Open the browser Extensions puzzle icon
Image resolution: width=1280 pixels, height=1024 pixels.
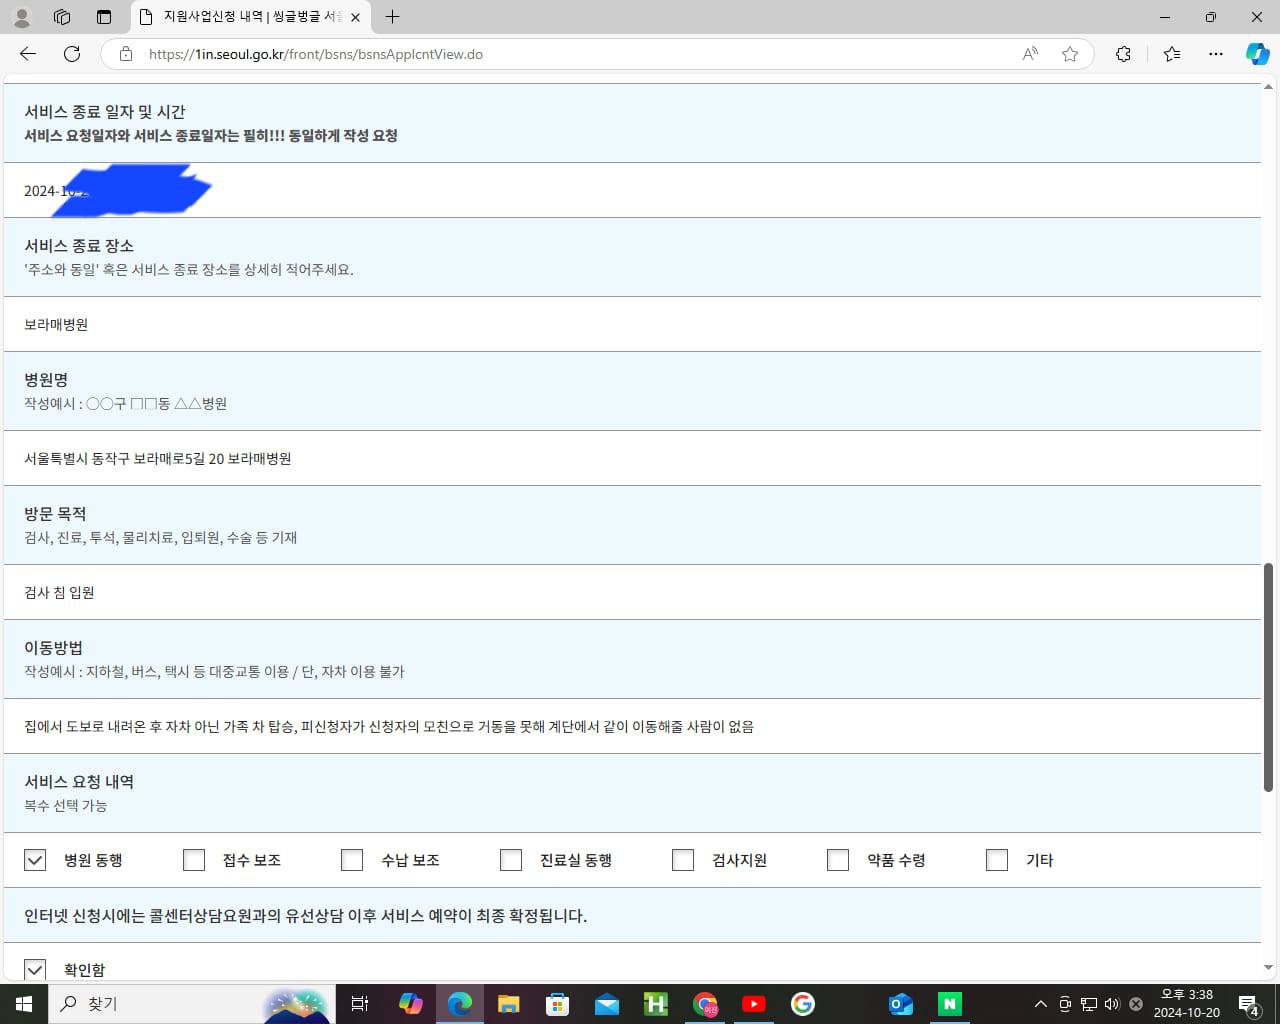point(1123,54)
